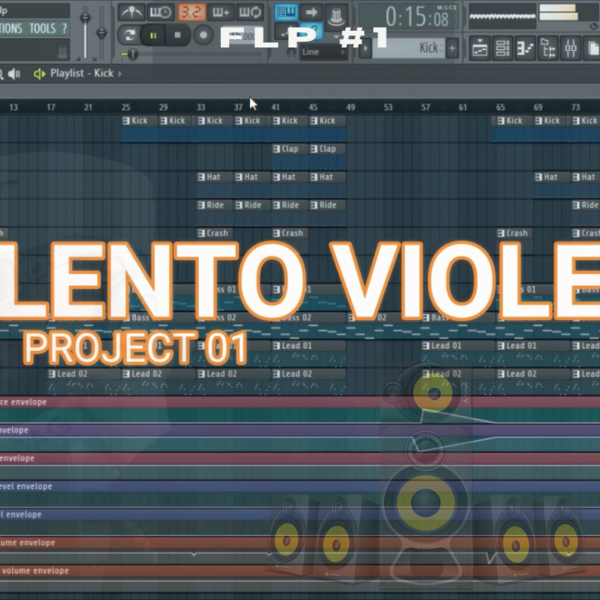Viewport: 600px width, 600px height.
Task: Select the Hat clip at bar 69
Action: click(551, 185)
